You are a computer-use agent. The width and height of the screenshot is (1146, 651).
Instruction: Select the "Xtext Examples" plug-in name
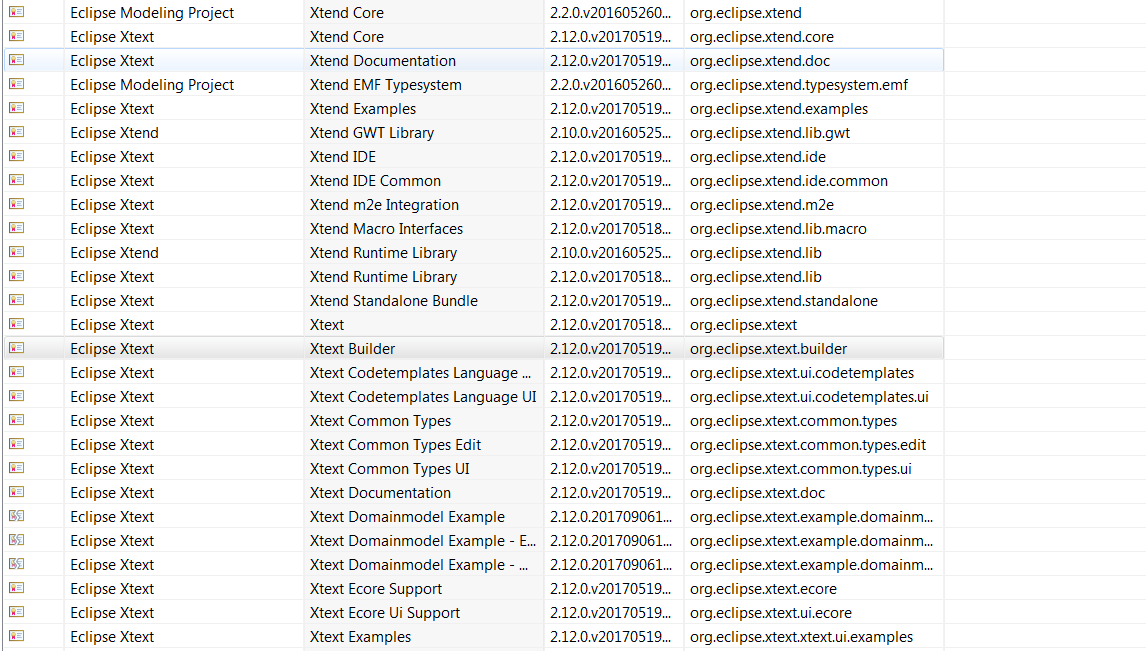coord(360,637)
